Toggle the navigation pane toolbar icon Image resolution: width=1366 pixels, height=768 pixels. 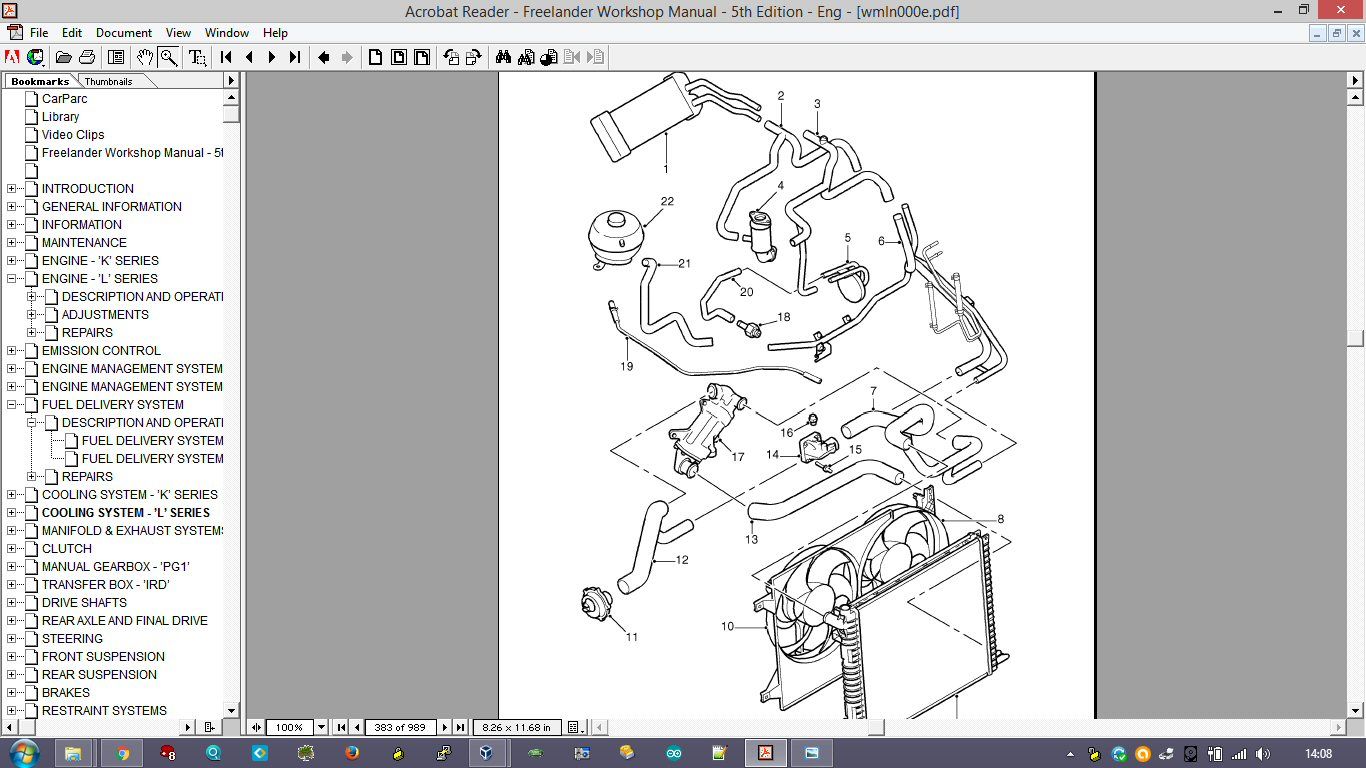pos(116,57)
